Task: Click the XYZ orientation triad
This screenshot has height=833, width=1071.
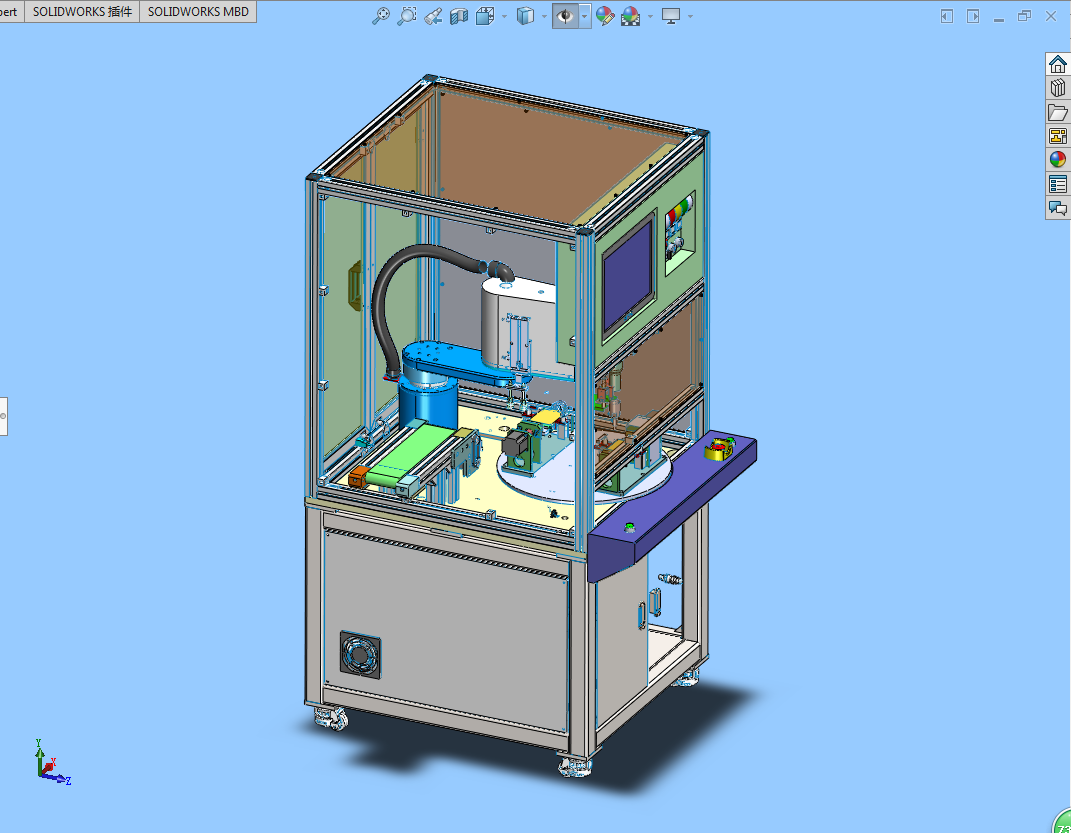Action: (51, 763)
